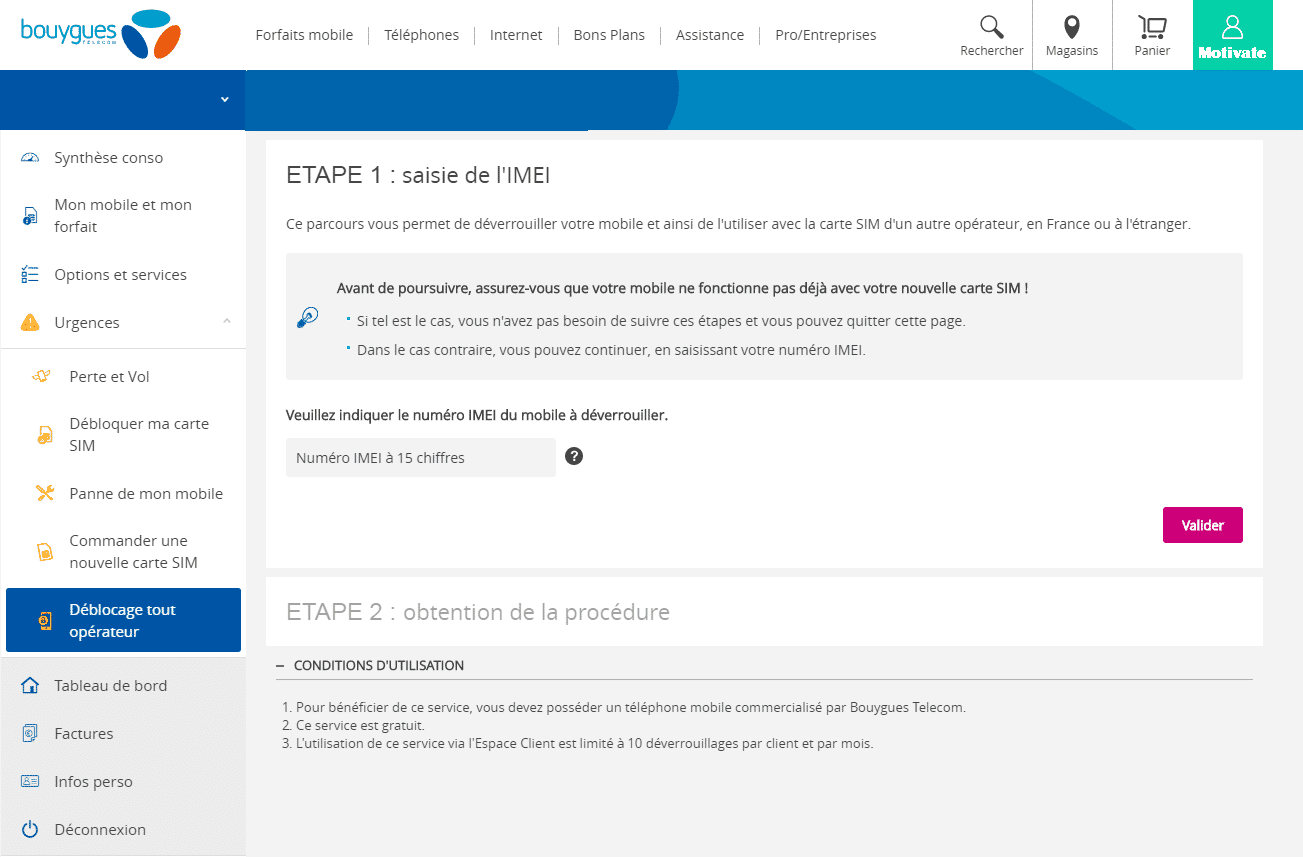
Task: Open Débloquer ma carte SIM link
Action: point(139,435)
